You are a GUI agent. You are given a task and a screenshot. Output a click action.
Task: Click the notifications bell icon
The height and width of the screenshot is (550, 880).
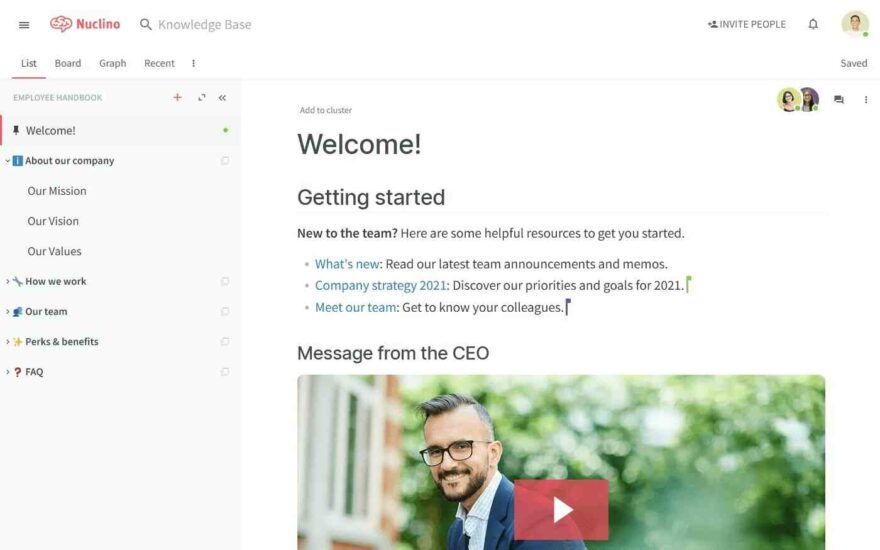click(813, 24)
